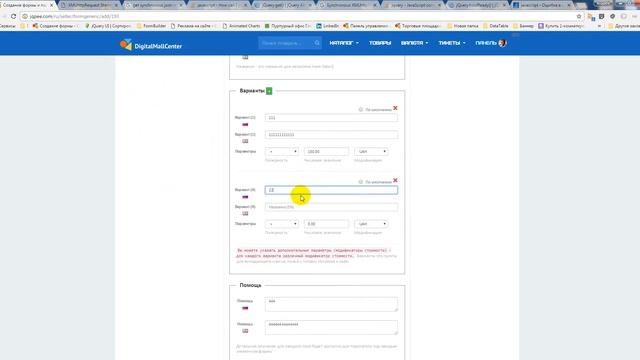The height and width of the screenshot is (360, 640).
Task: Click the empty English name field of second variant
Action: 331,207
